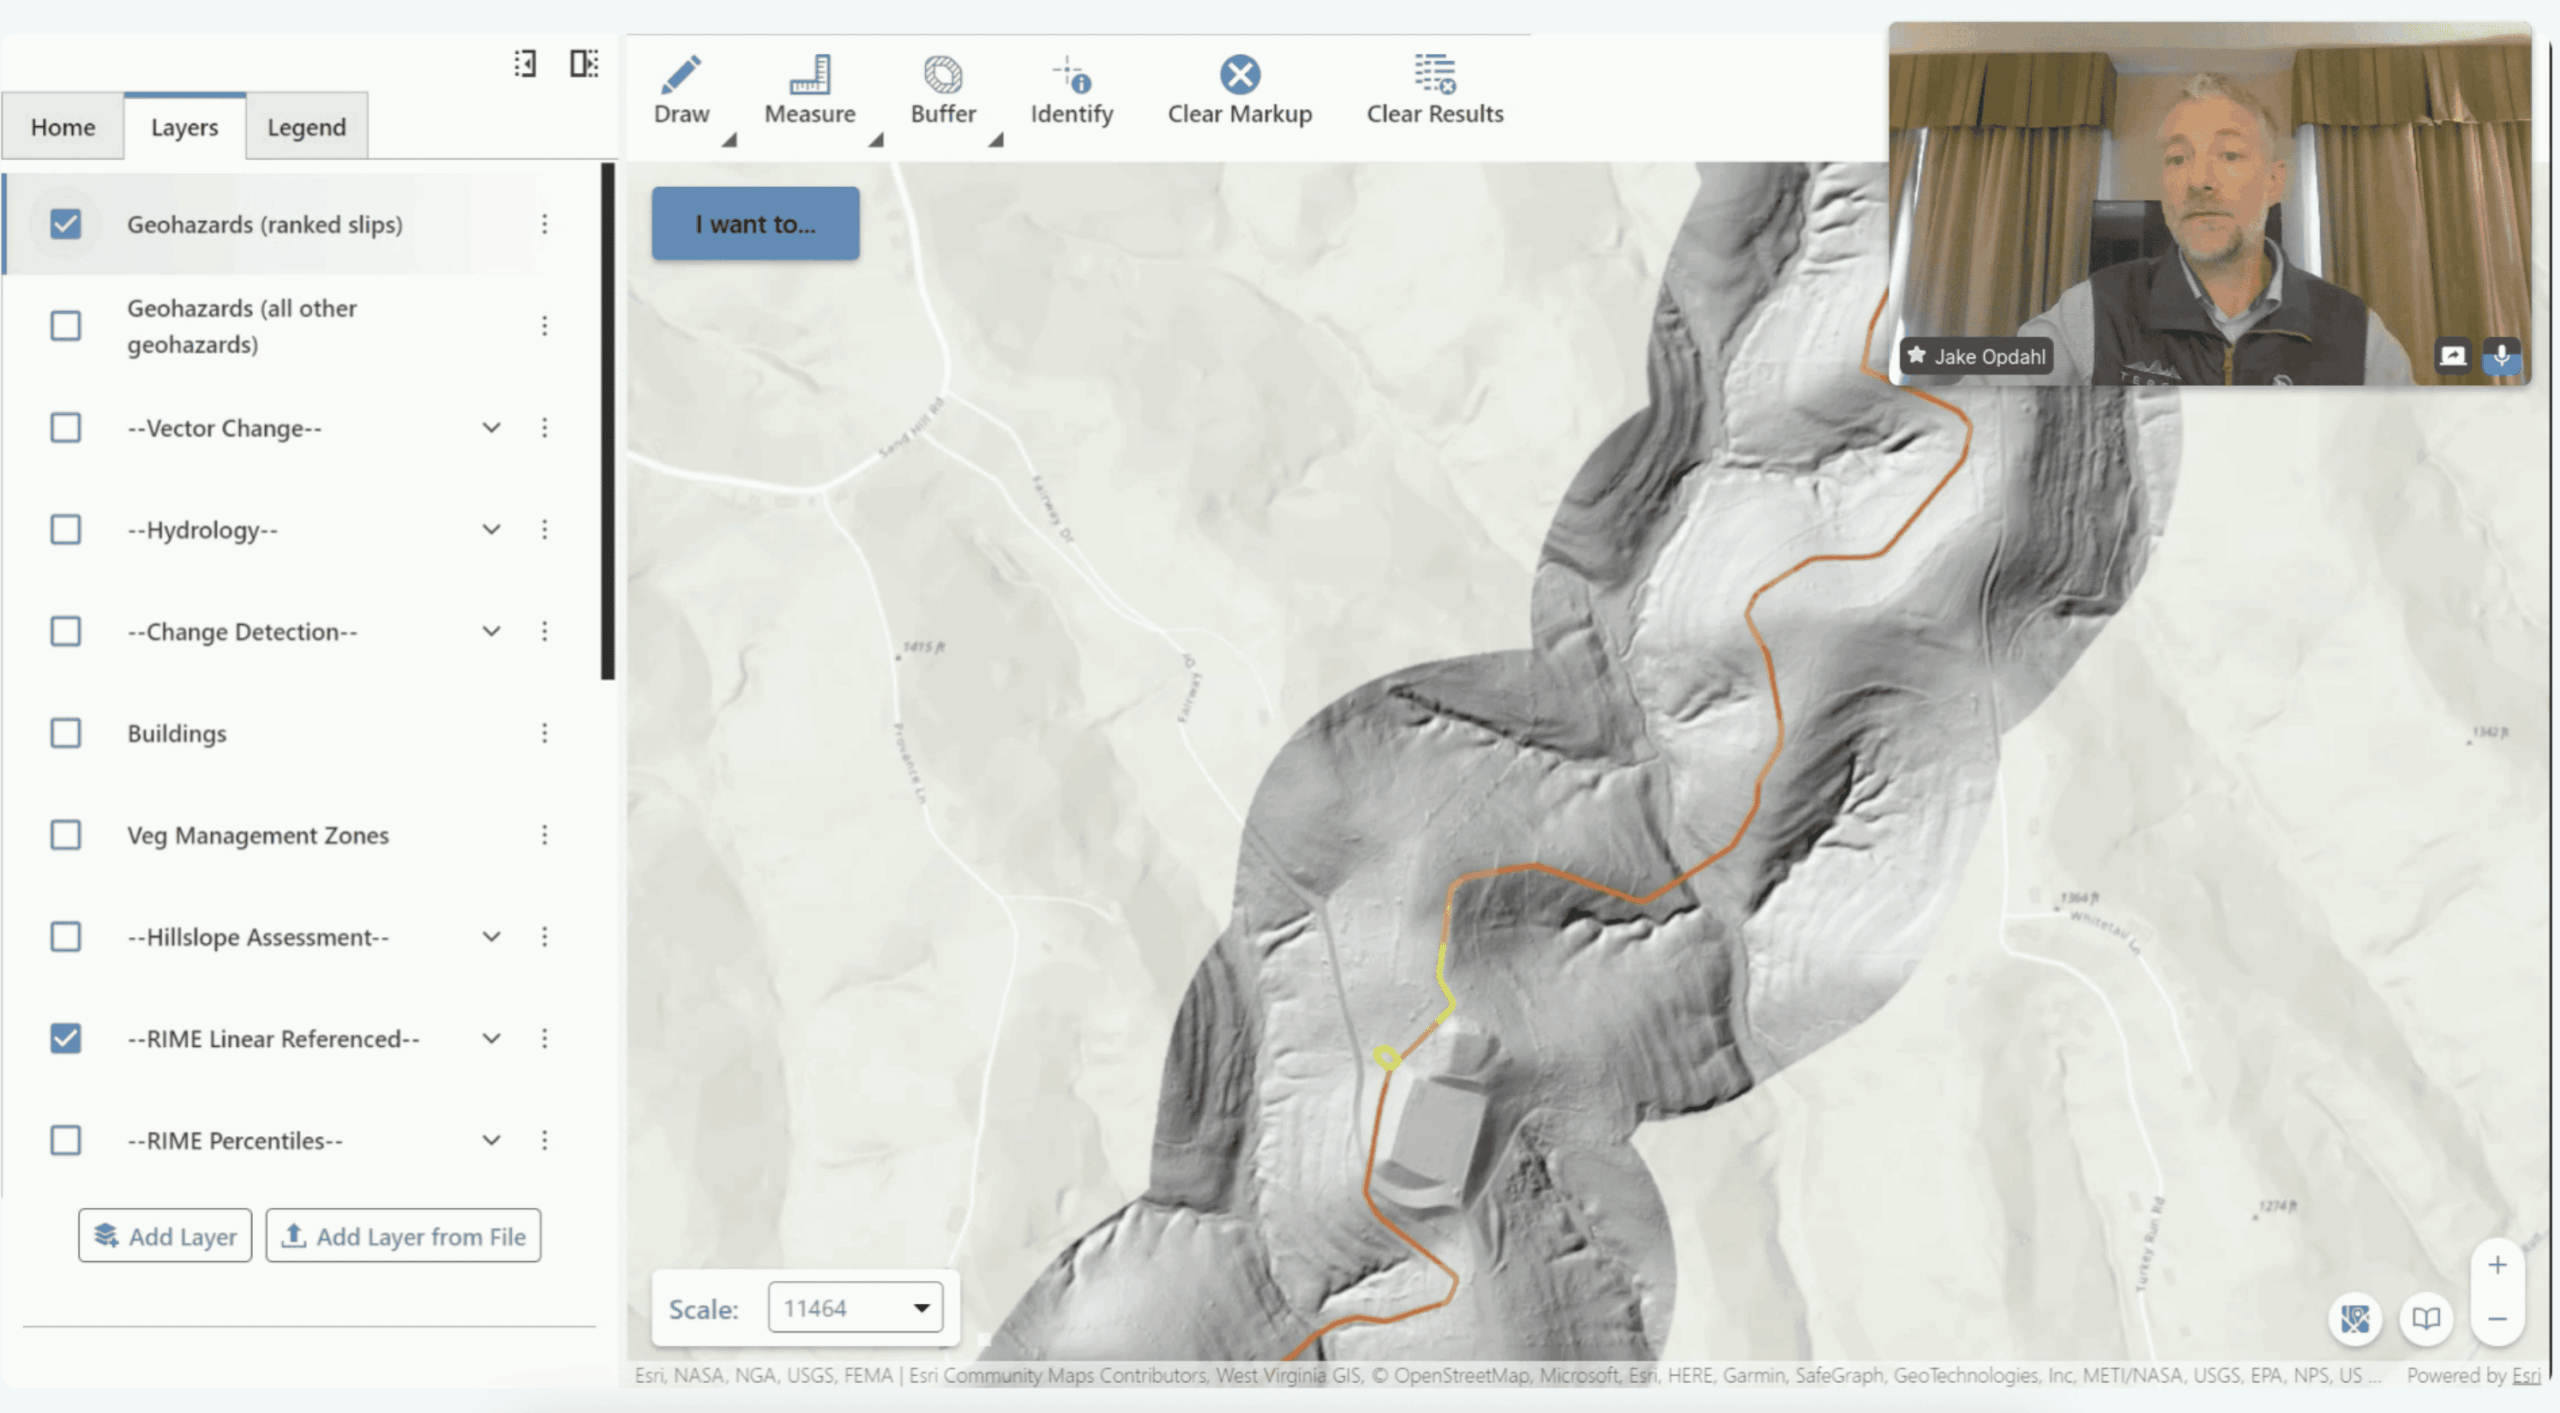Open the Measure ruler tool
Image resolution: width=2560 pixels, height=1413 pixels.
tap(809, 76)
